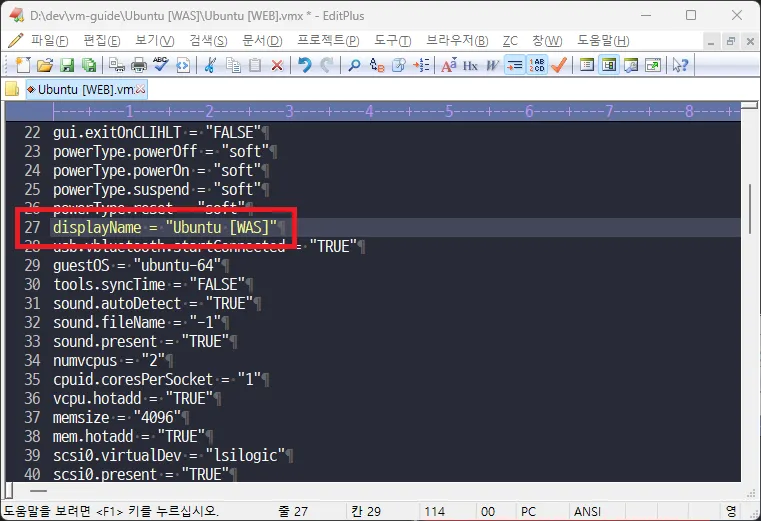This screenshot has width=761, height=521.
Task: Open the 도구(T) menu
Action: pyautogui.click(x=392, y=40)
